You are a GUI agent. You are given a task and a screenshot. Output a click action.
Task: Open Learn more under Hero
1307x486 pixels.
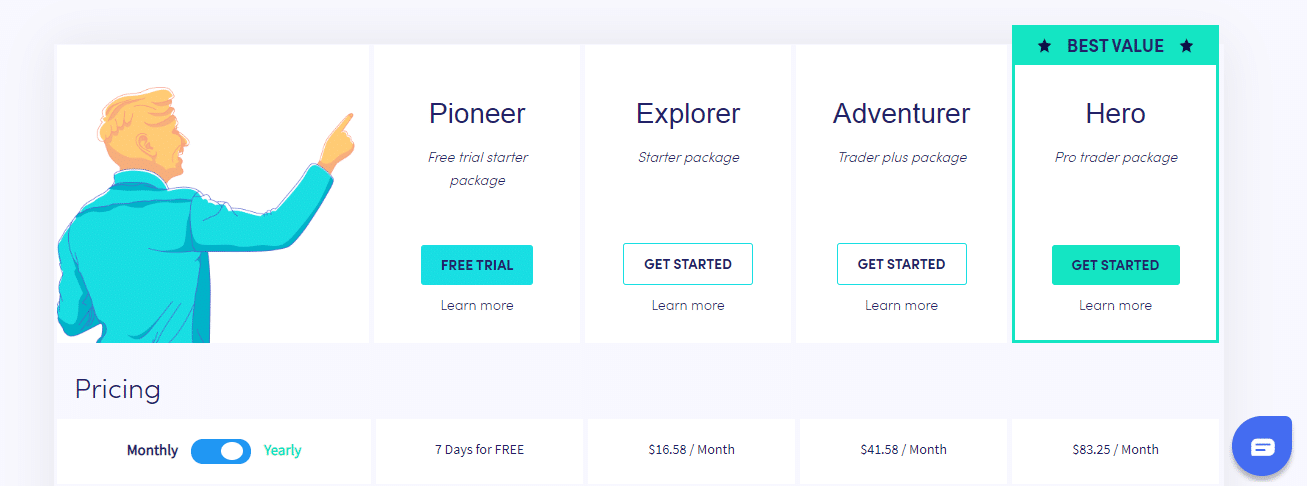(1116, 305)
